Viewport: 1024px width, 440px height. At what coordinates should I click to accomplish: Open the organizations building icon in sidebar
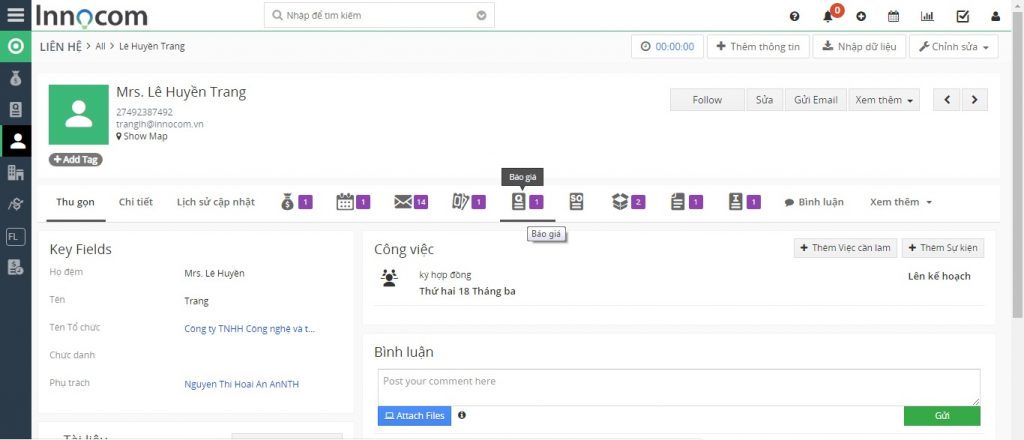click(15, 172)
